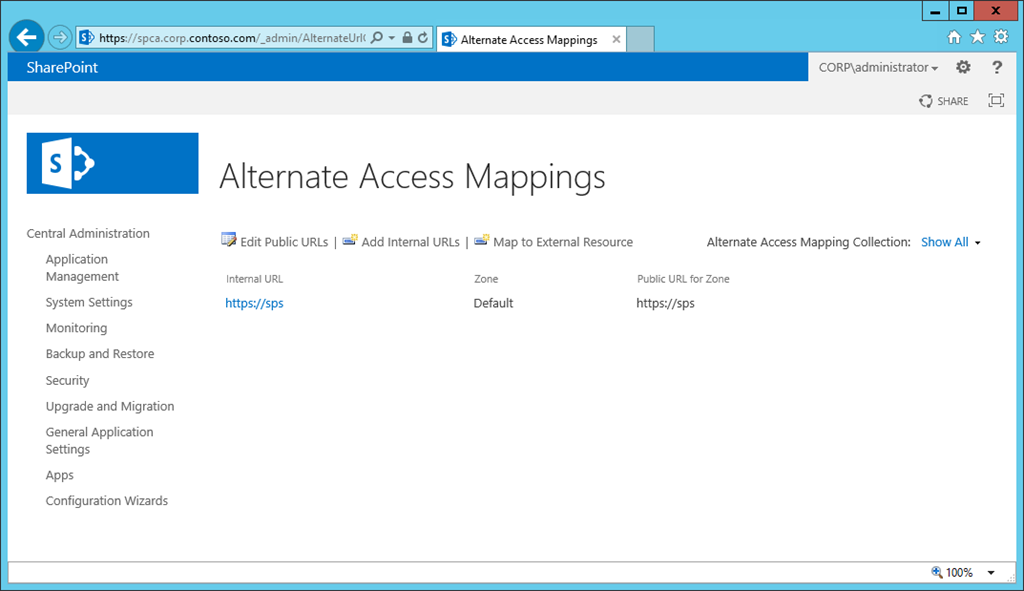Toggle focus on content mode icon
Screen dimensions: 1024x591
pyautogui.click(x=996, y=101)
